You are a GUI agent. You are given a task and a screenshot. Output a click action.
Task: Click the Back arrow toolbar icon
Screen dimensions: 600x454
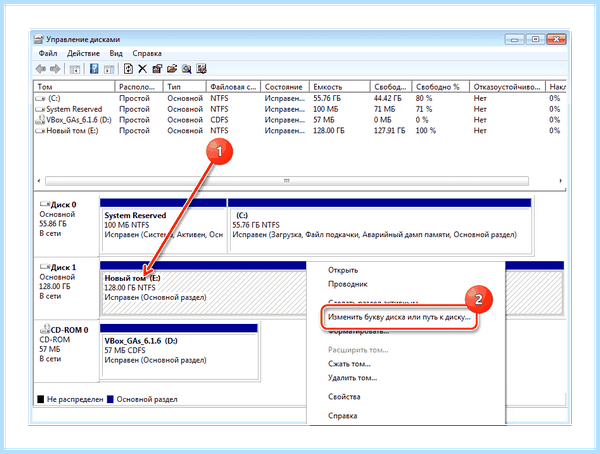(x=41, y=69)
